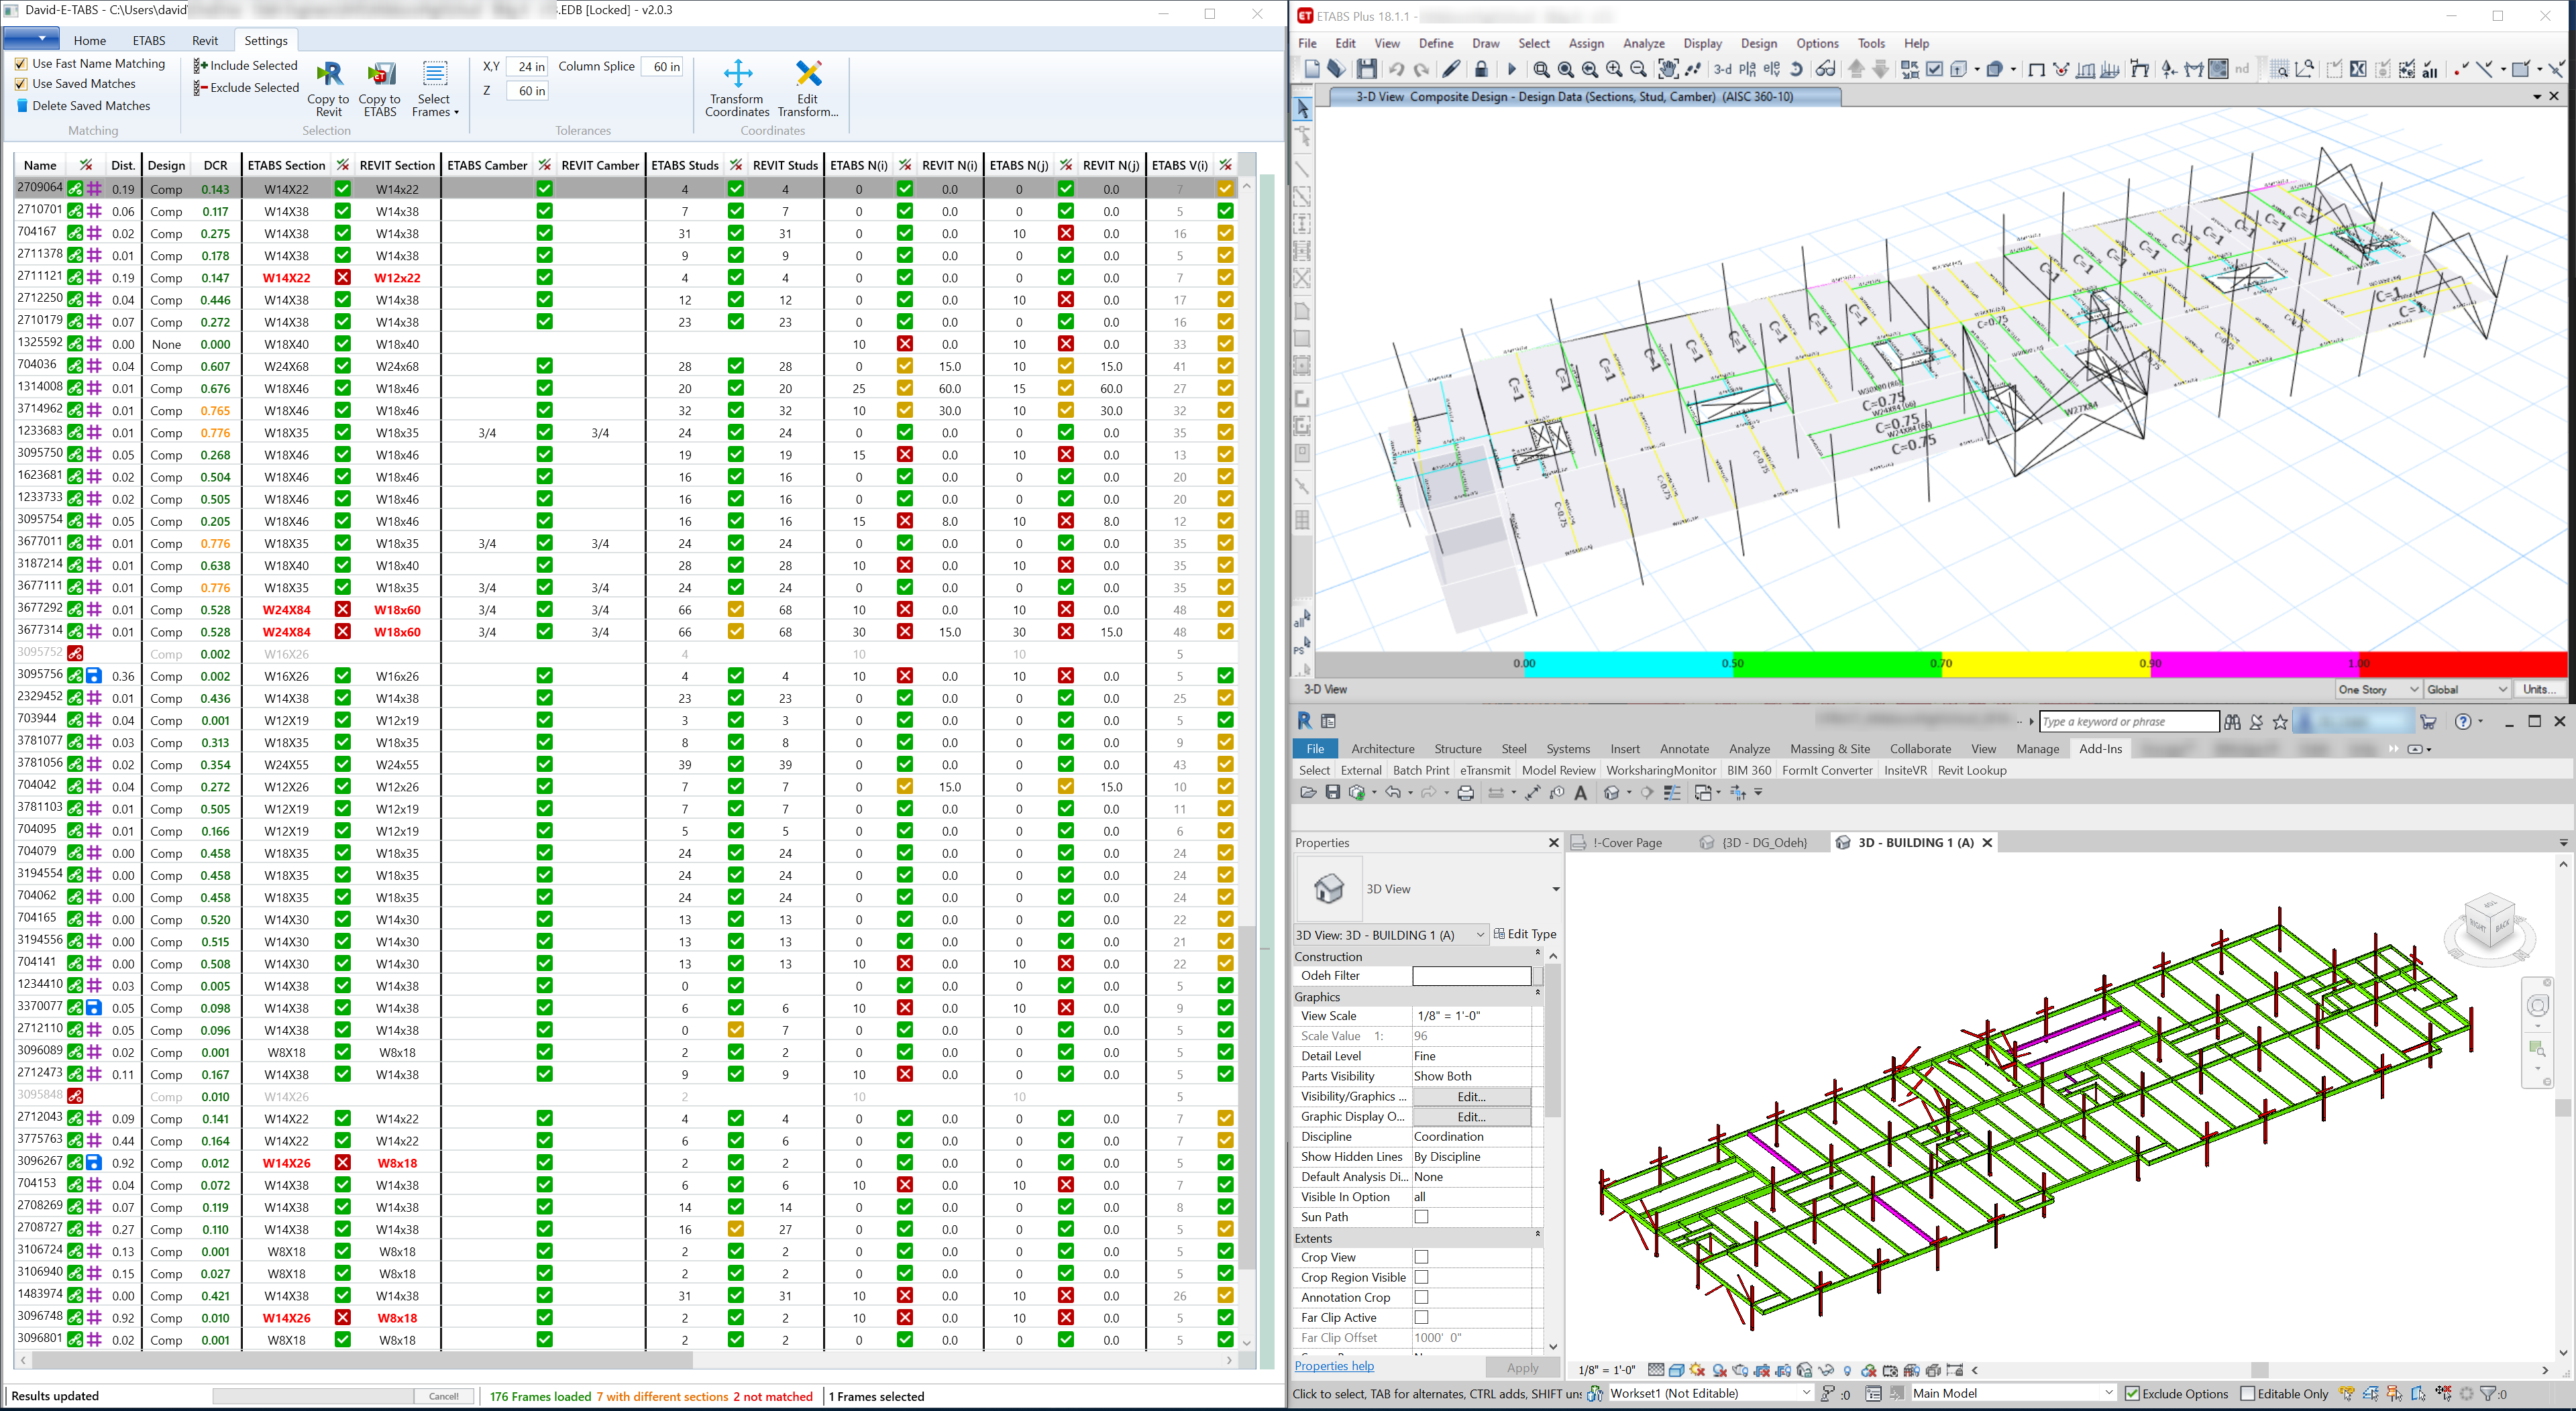Click Edit button for Visibility/Graphics
The width and height of the screenshot is (2576, 1411).
click(1471, 1097)
